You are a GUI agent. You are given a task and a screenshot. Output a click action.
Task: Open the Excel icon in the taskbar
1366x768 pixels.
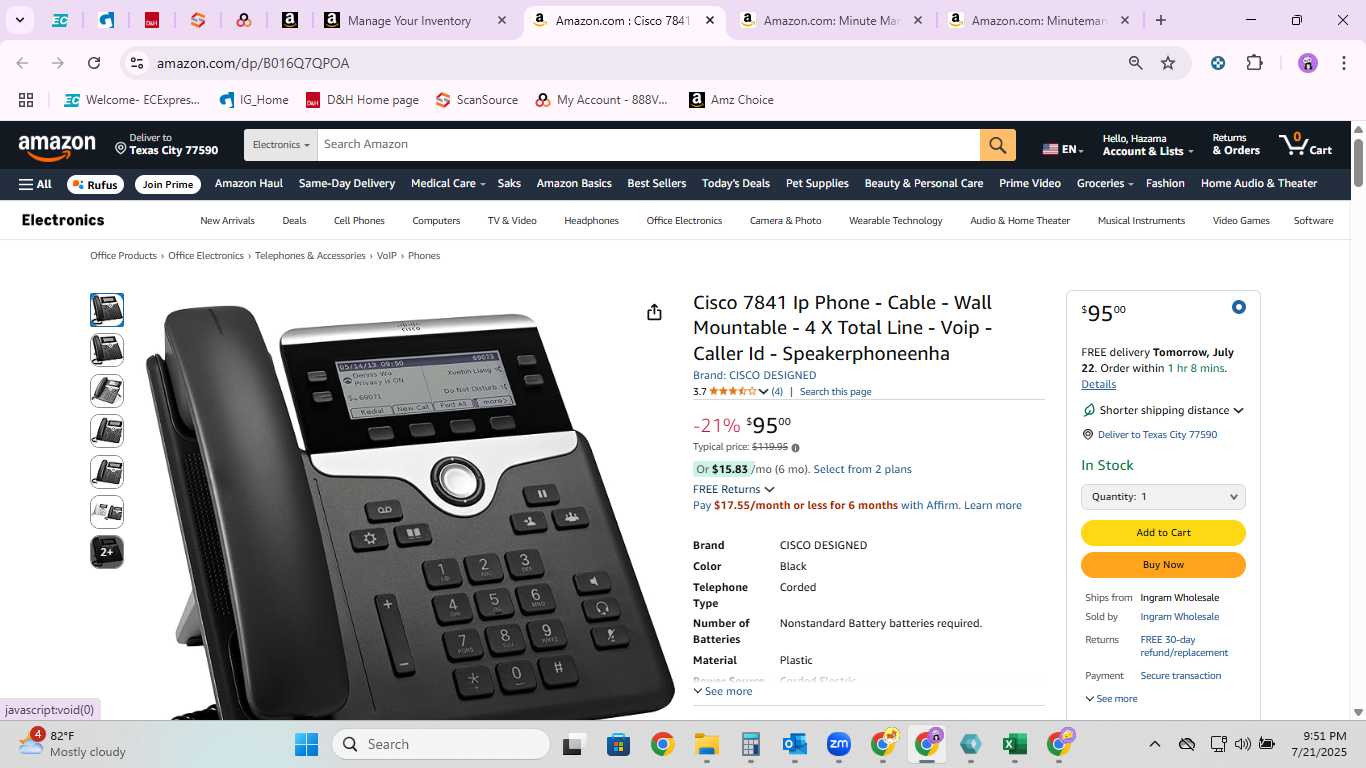(x=1015, y=744)
